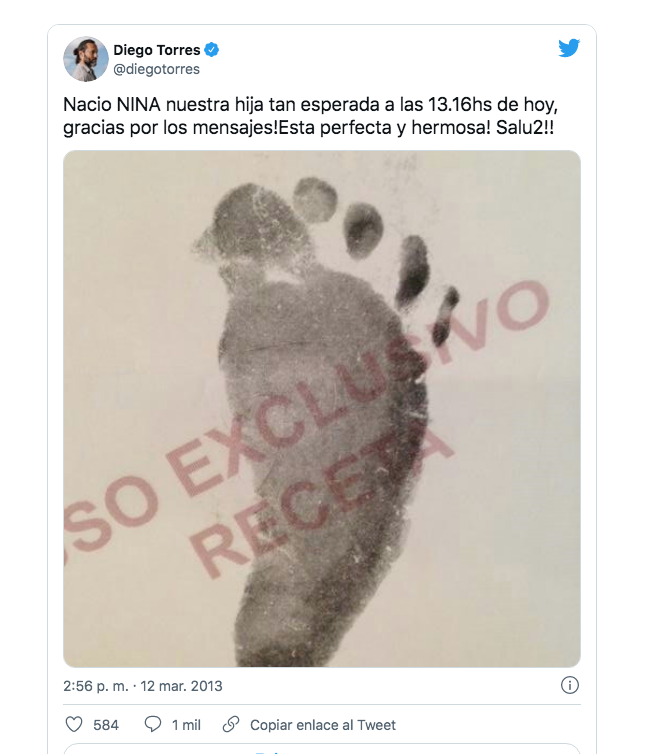Open the baby footprint photo
The width and height of the screenshot is (652, 754).
pyautogui.click(x=322, y=408)
